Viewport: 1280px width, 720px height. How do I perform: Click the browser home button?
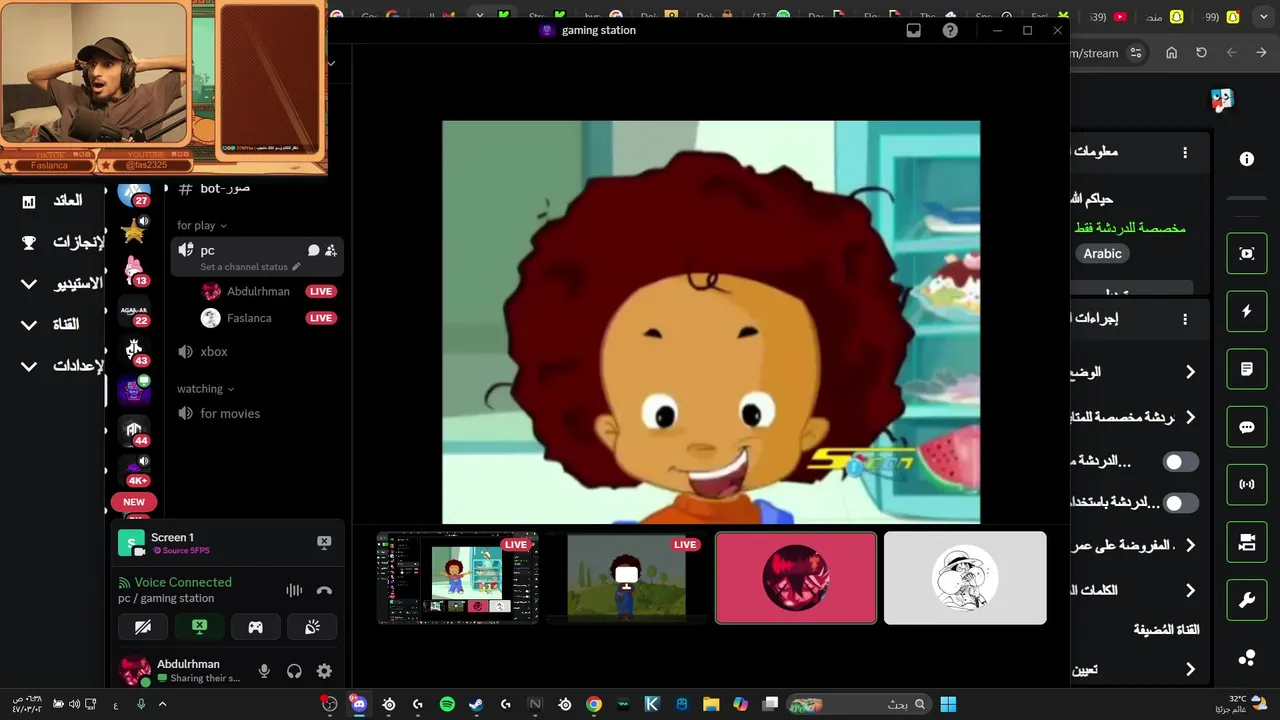pos(1171,53)
